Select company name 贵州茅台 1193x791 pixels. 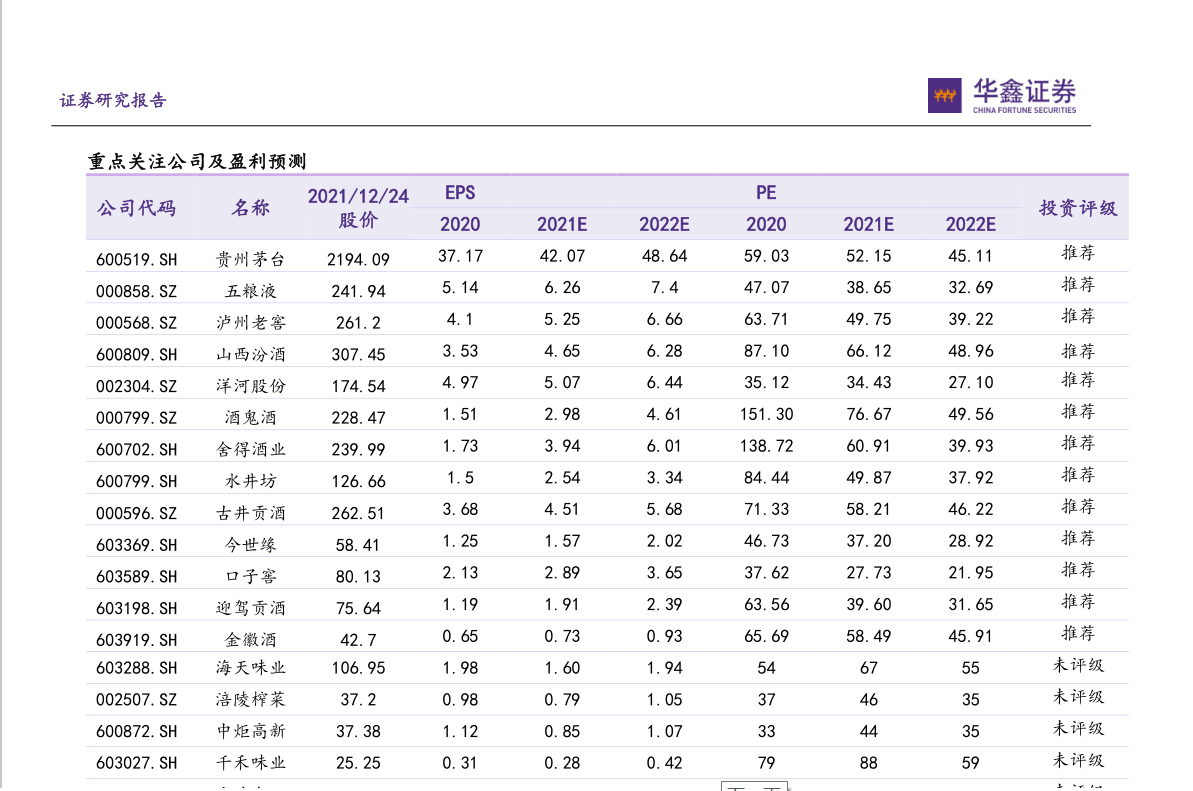click(x=250, y=259)
